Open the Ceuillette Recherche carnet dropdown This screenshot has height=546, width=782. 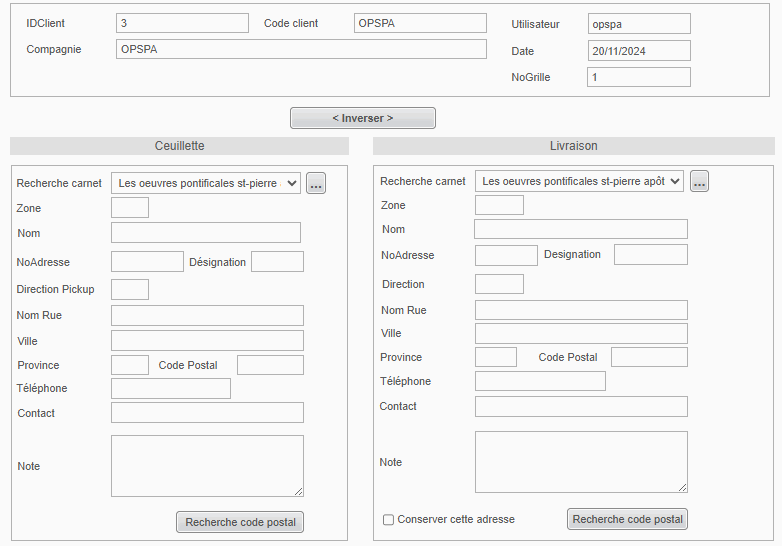pos(206,183)
